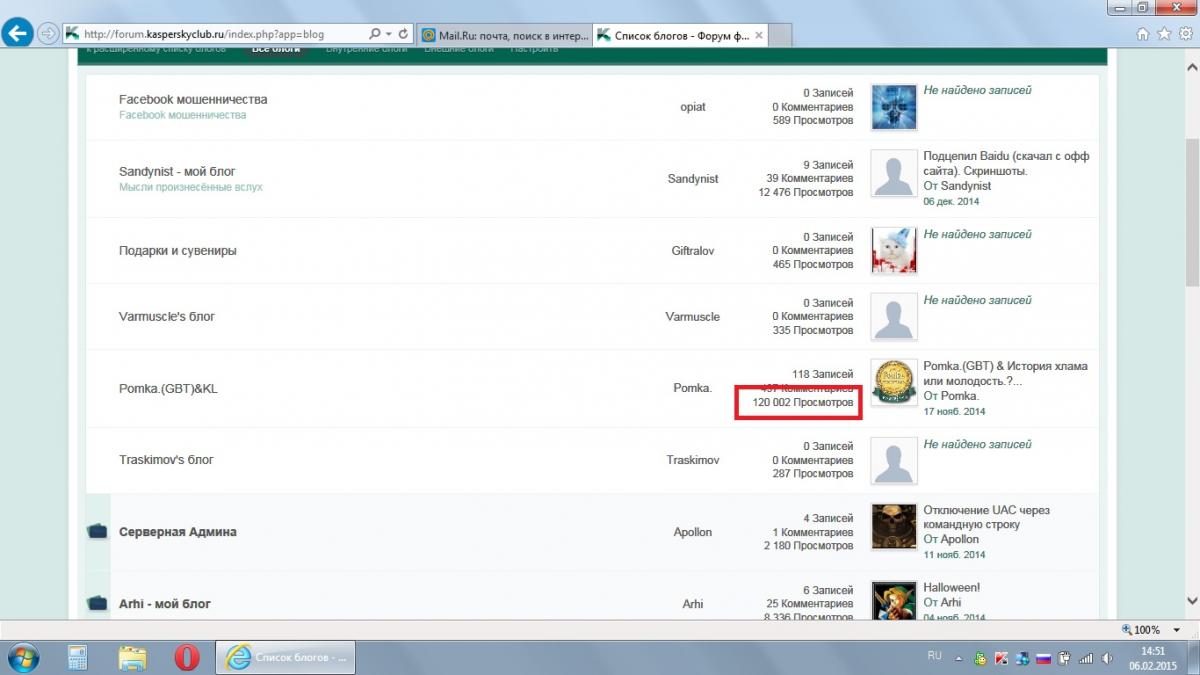This screenshot has width=1200, height=675.
Task: Click the RU language indicator
Action: (x=935, y=657)
